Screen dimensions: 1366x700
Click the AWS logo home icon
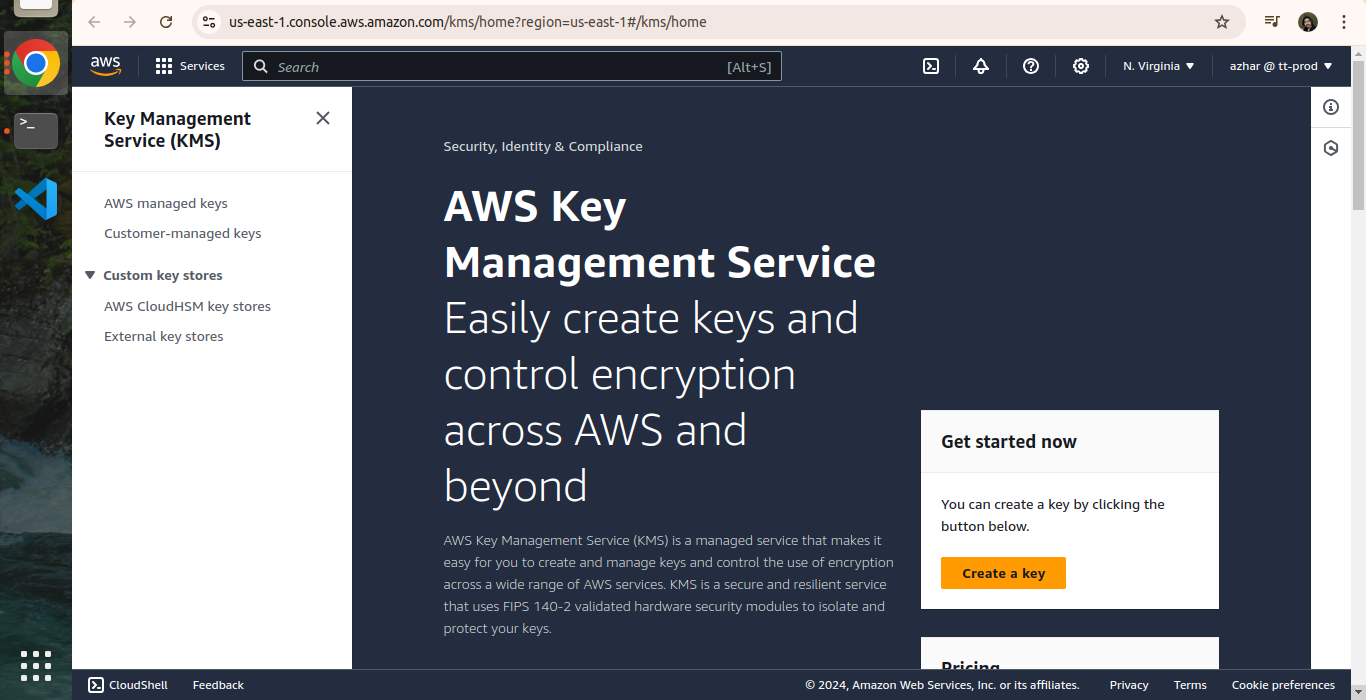105,66
